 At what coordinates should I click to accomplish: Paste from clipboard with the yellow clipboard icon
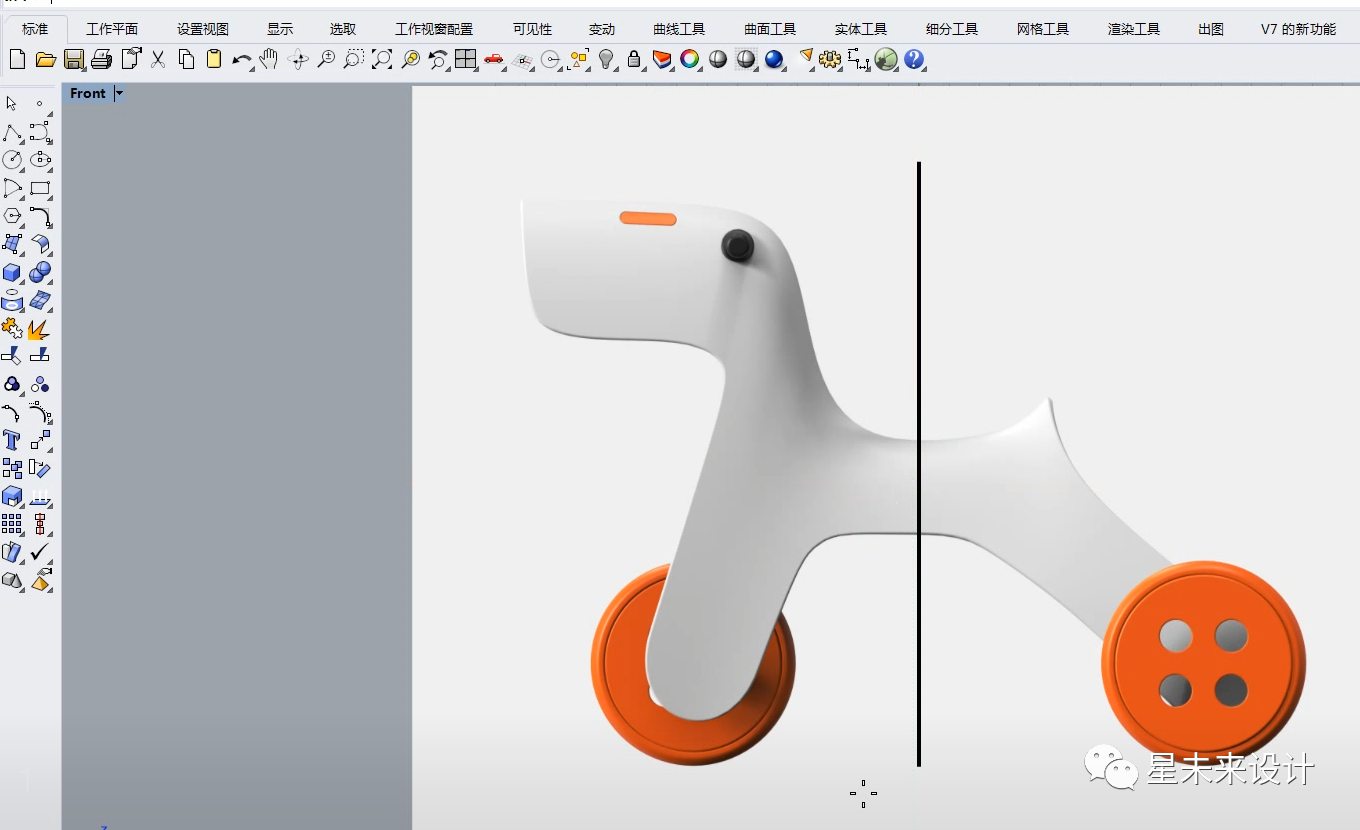click(214, 60)
